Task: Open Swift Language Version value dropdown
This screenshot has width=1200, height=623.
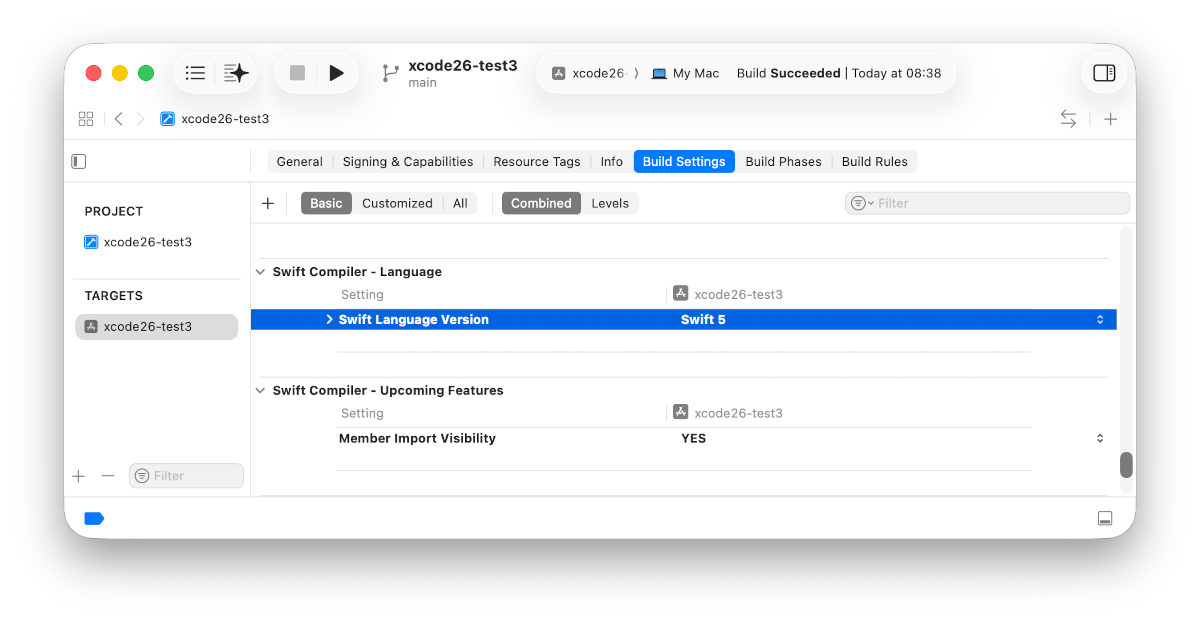Action: 1100,320
